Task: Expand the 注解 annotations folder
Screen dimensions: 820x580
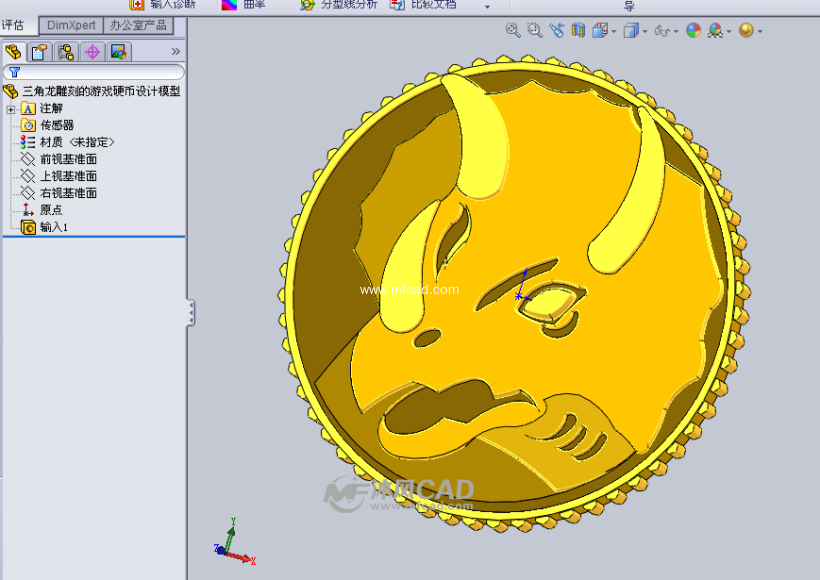Action: click(x=11, y=108)
